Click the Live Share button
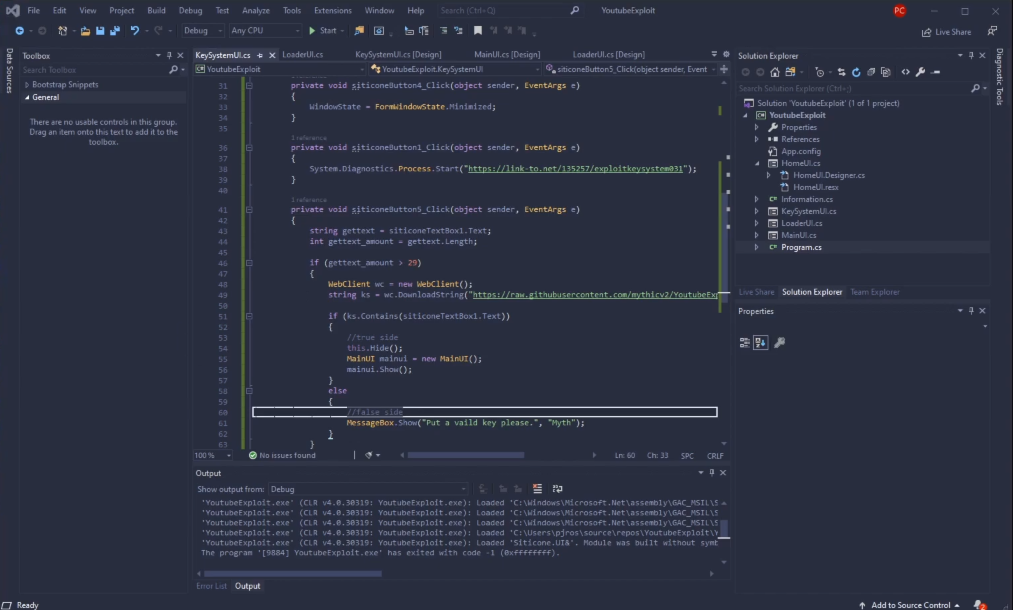This screenshot has height=610, width=1013. click(946, 32)
